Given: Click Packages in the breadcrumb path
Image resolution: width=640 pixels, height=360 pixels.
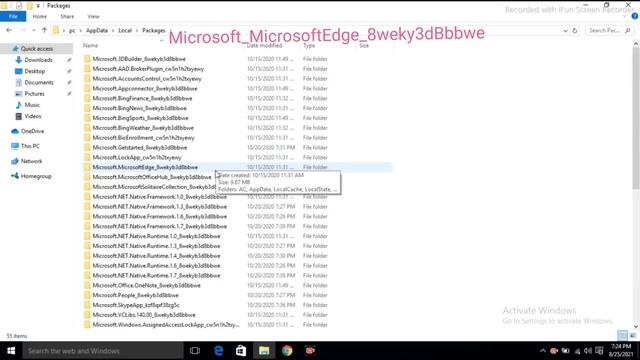Looking at the screenshot, I should pos(153,31).
